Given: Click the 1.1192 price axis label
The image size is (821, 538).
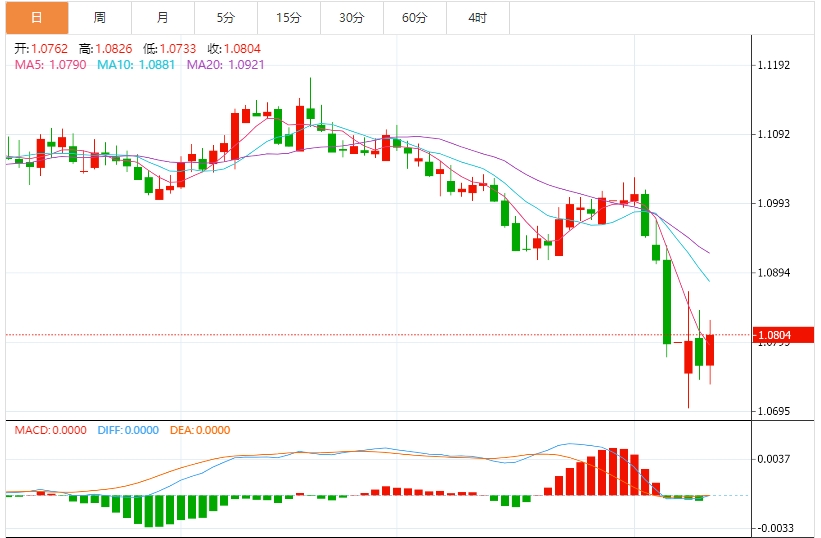Looking at the screenshot, I should tap(774, 65).
